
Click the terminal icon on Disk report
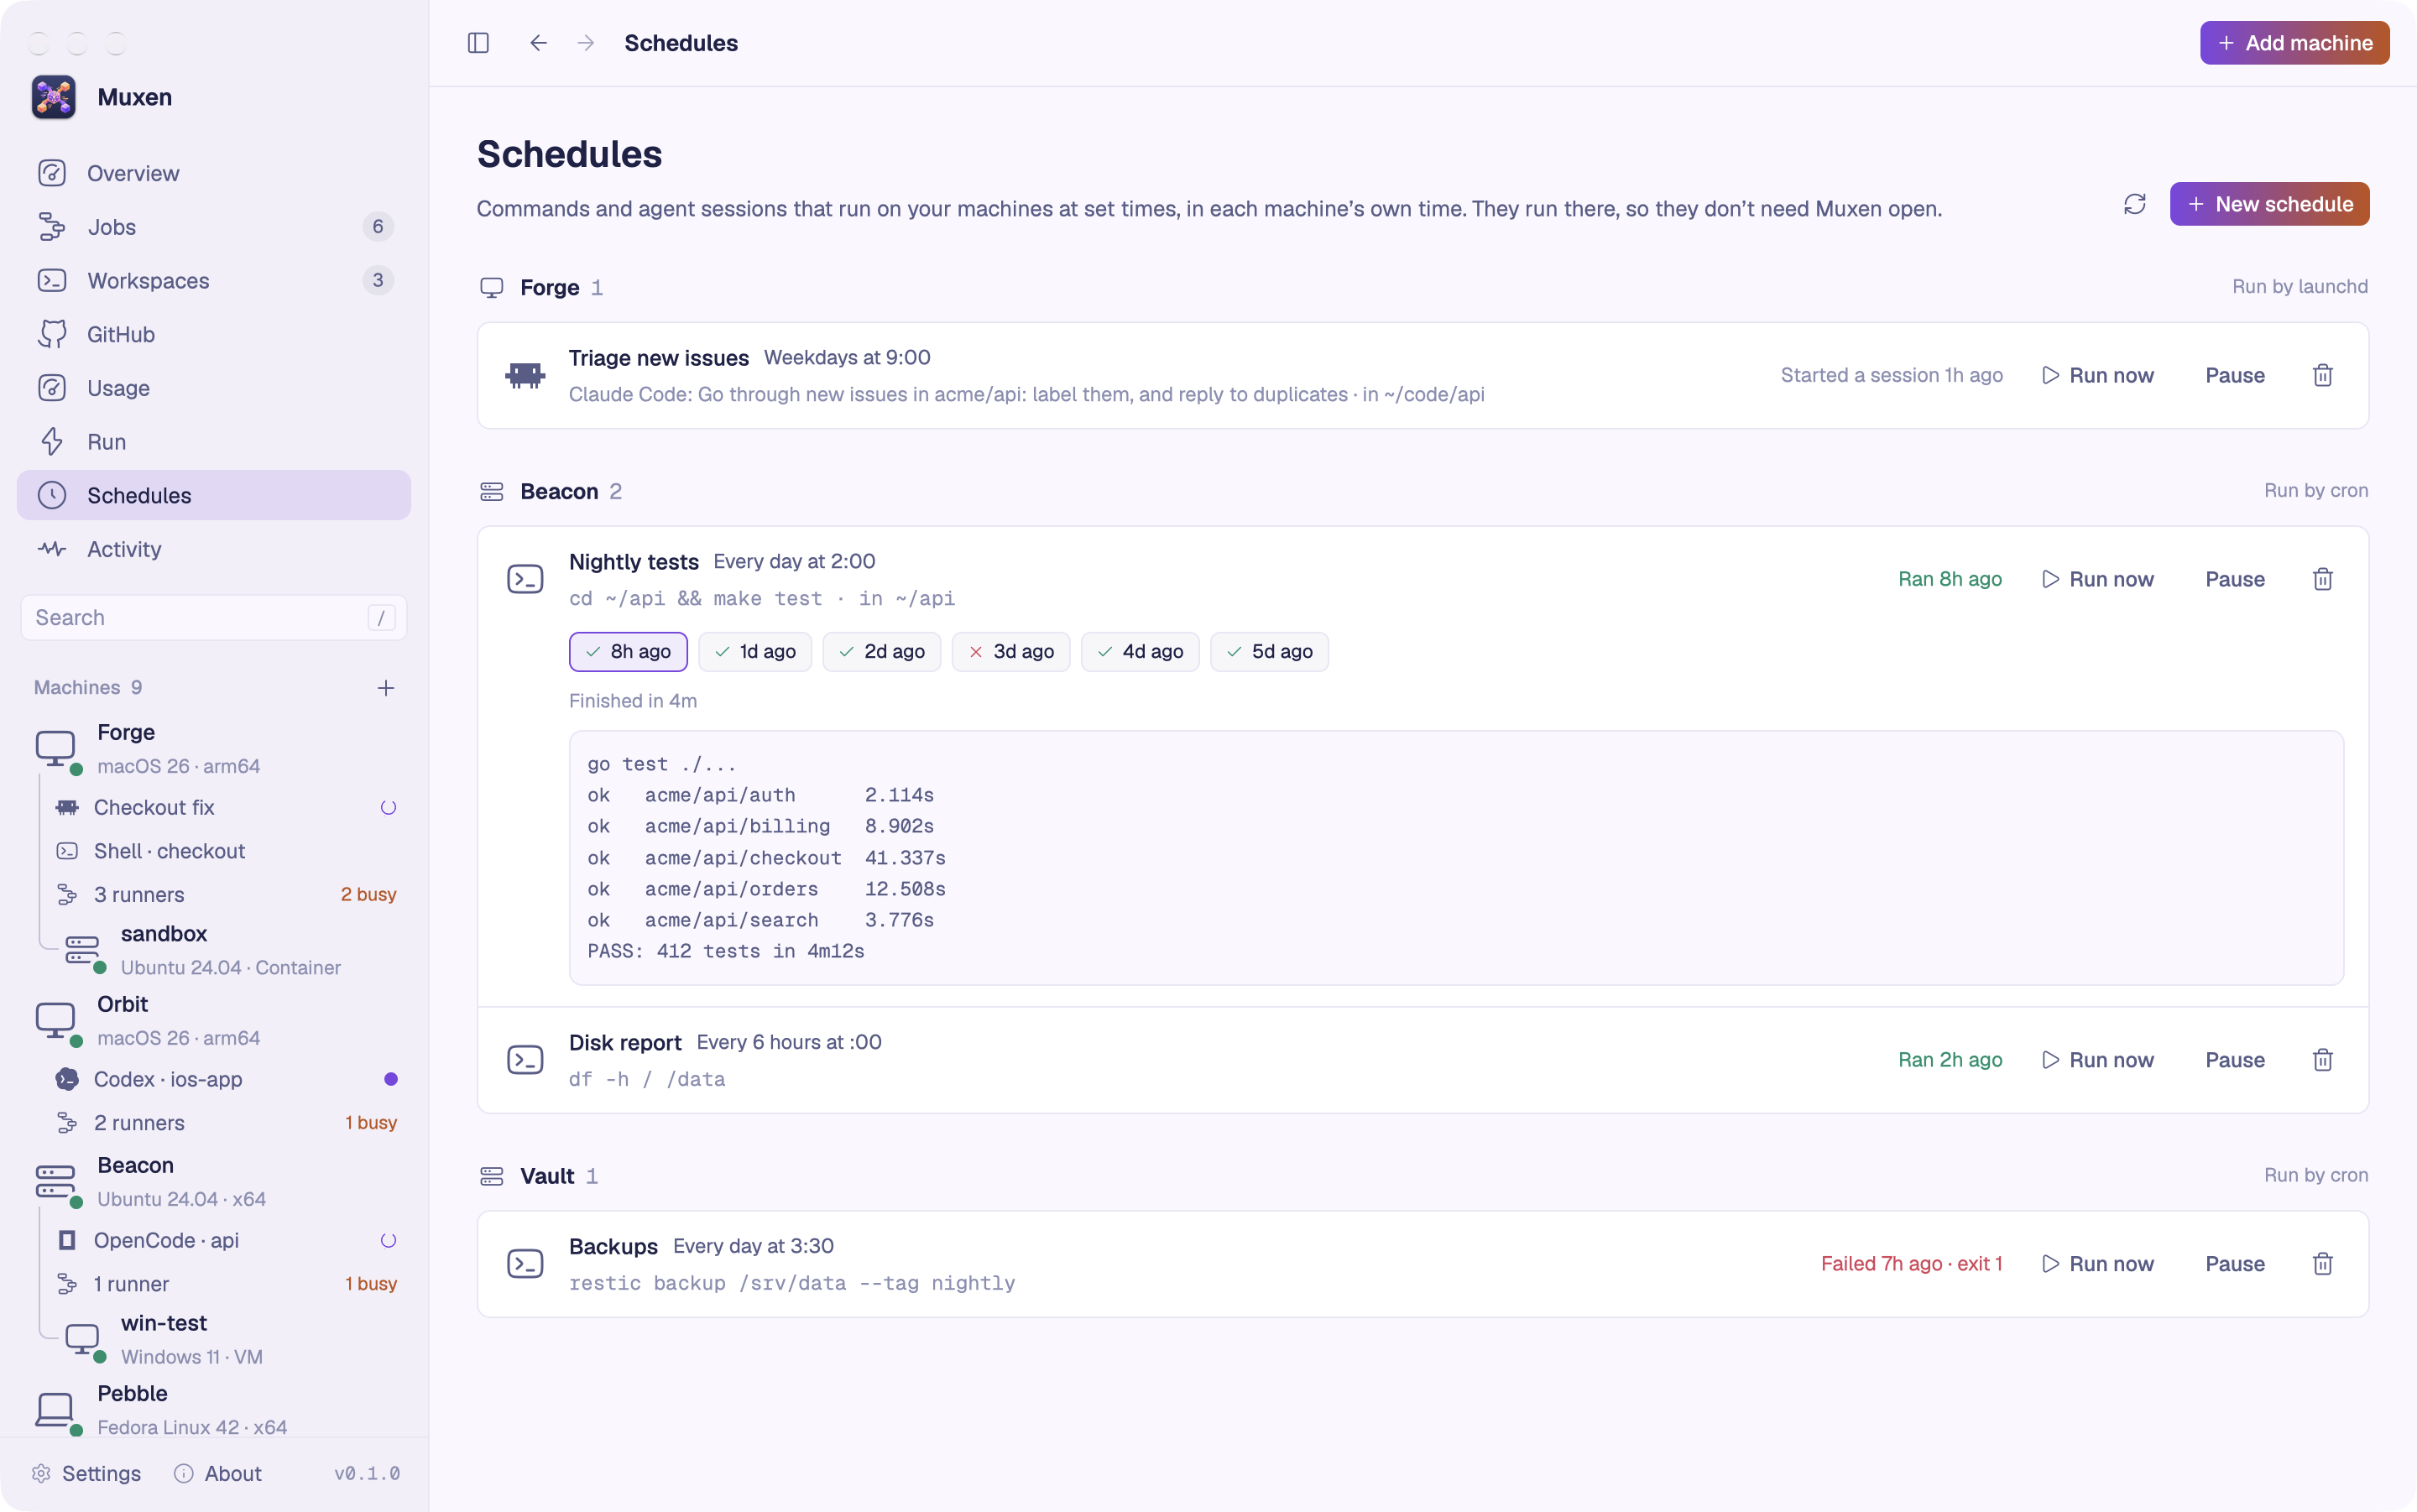click(x=525, y=1060)
